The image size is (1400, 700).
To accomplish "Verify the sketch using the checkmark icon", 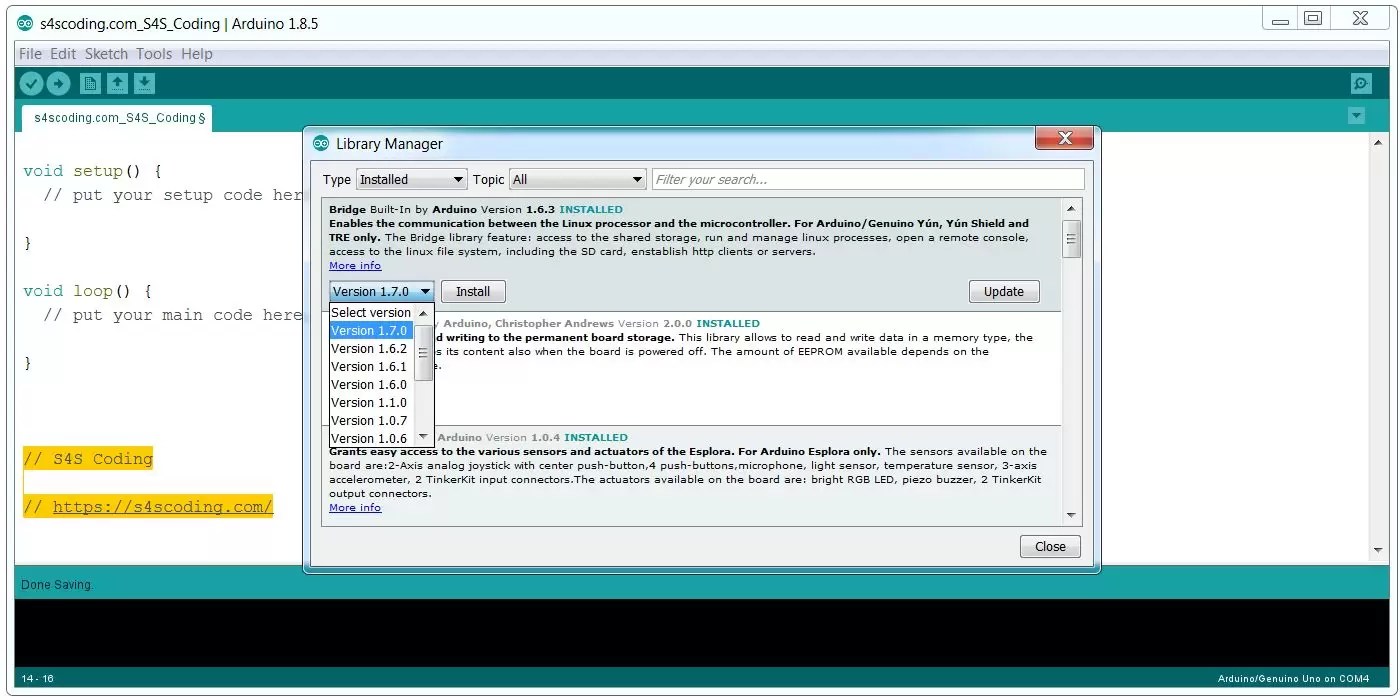I will point(31,83).
